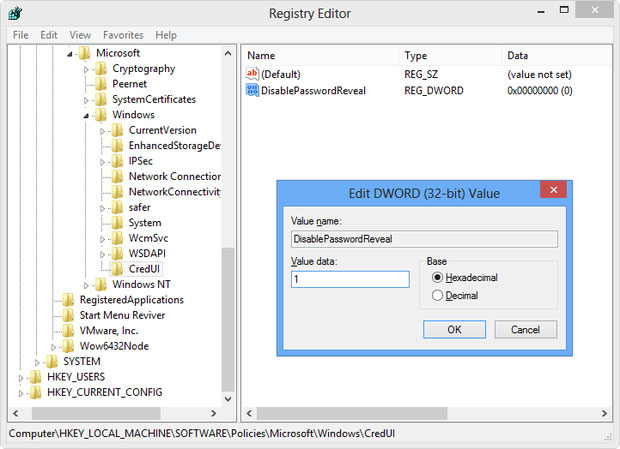Click the NetworkConnectivity folder icon
This screenshot has width=620, height=449.
click(117, 192)
